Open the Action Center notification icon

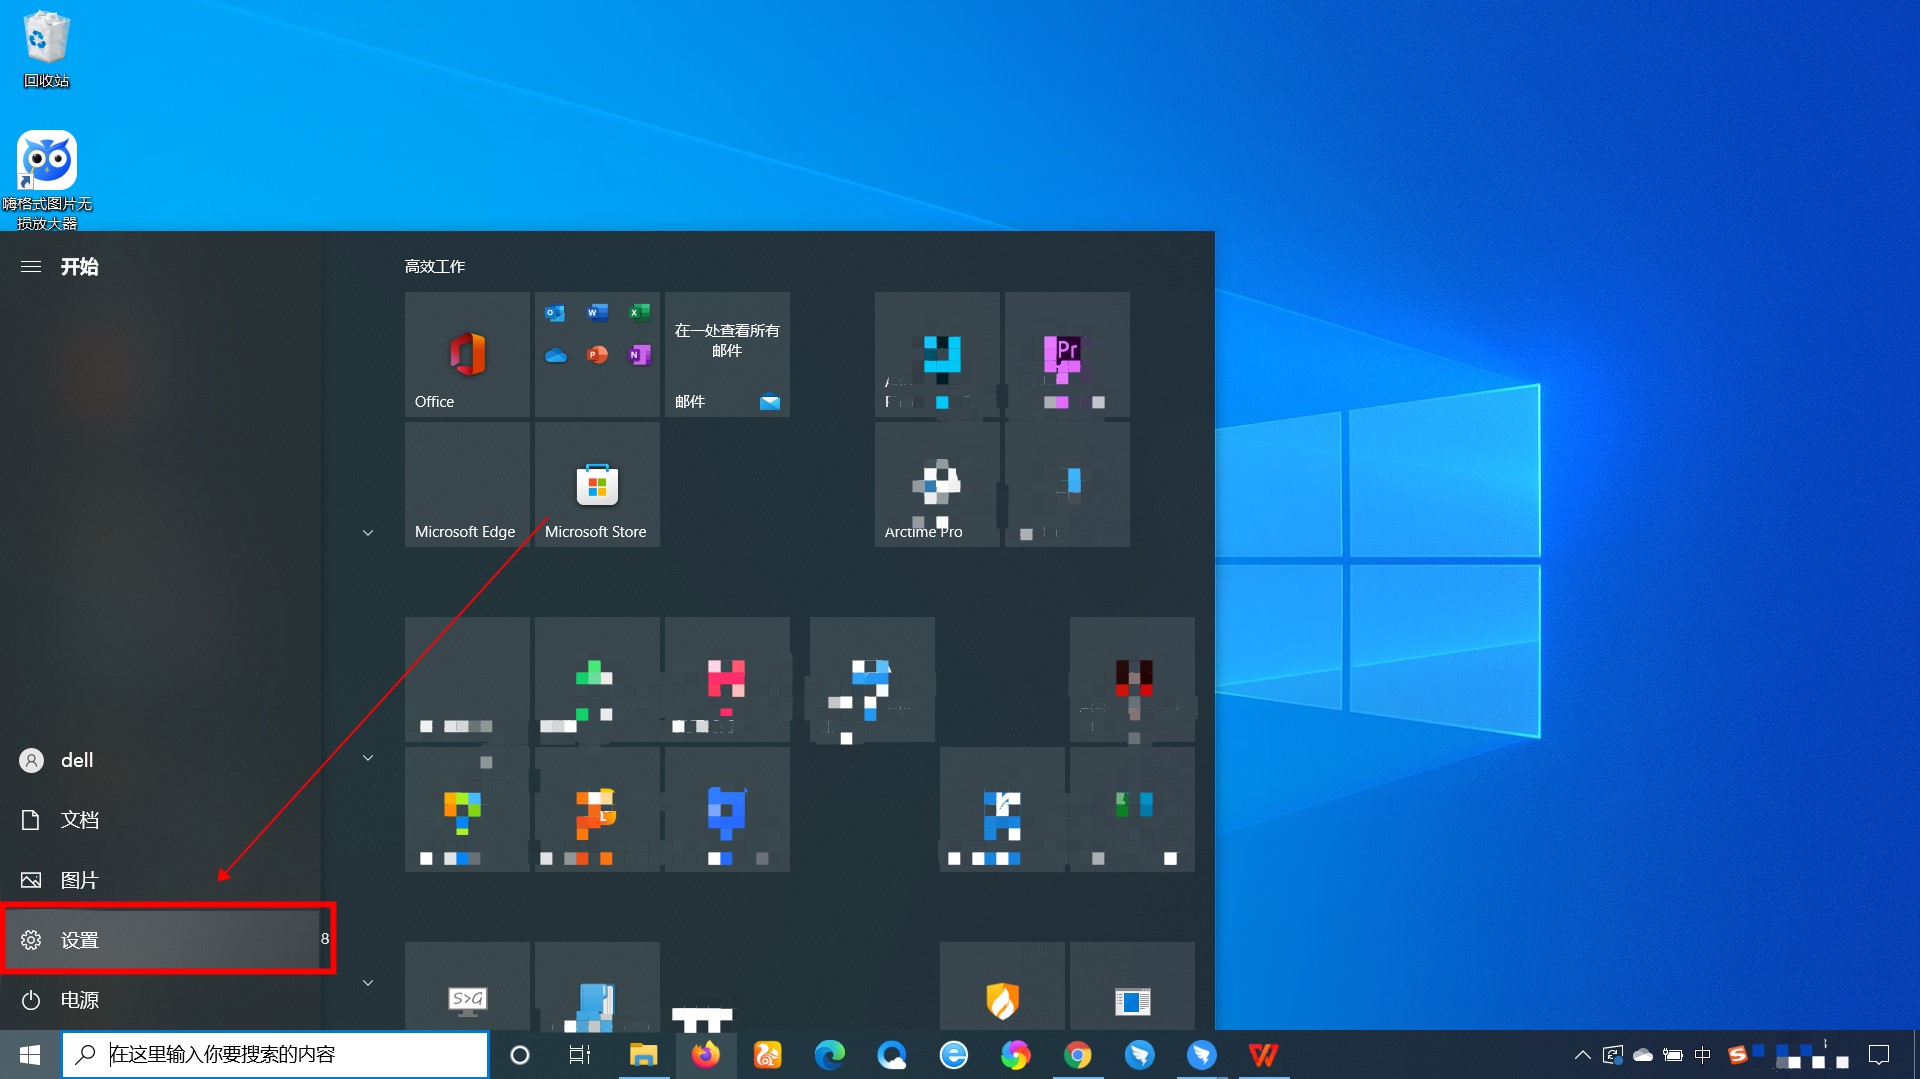(1879, 1054)
